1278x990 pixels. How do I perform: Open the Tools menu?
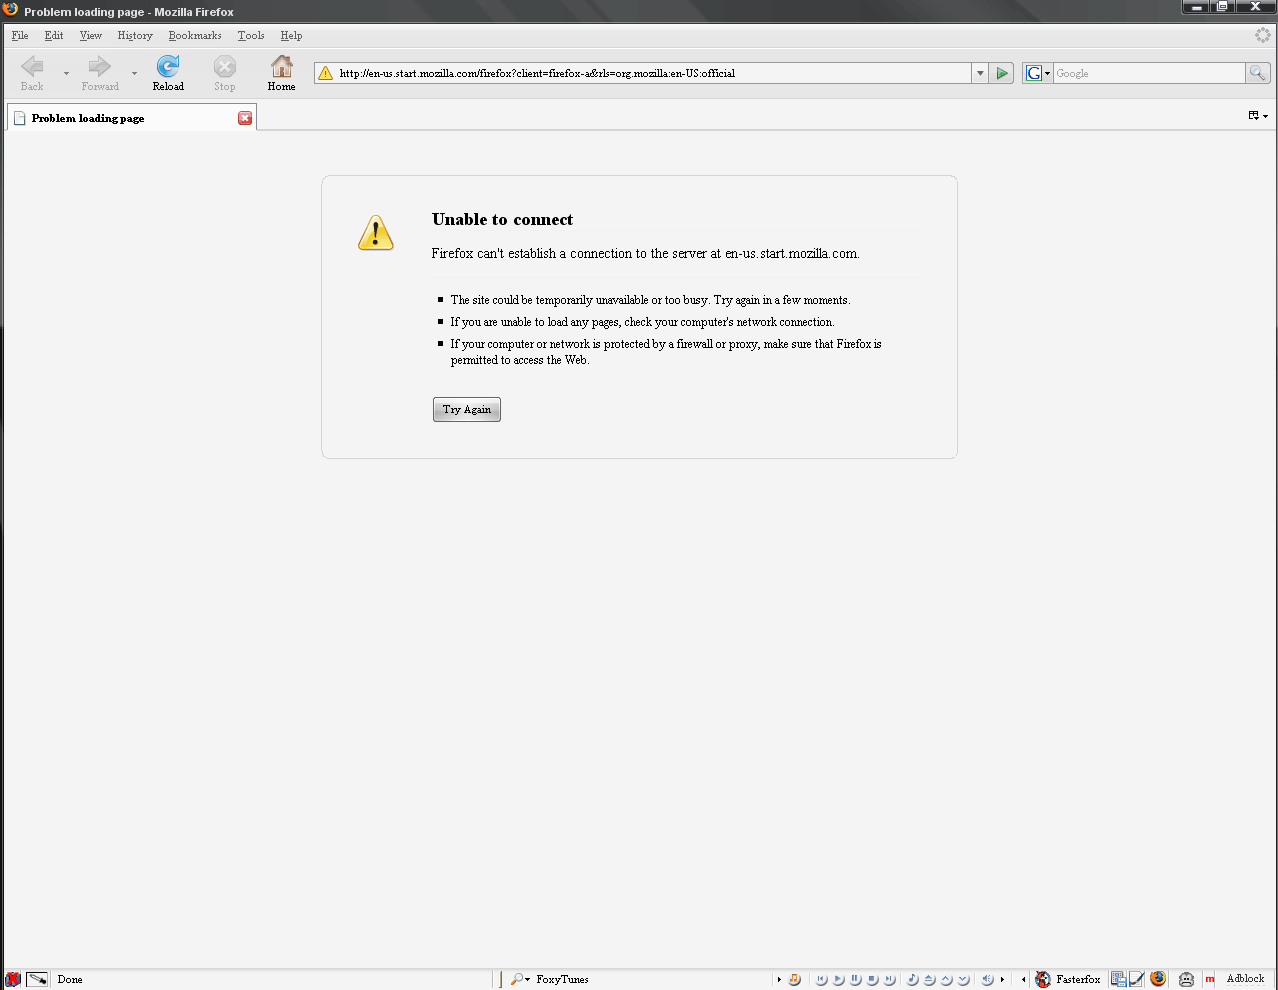tap(251, 35)
